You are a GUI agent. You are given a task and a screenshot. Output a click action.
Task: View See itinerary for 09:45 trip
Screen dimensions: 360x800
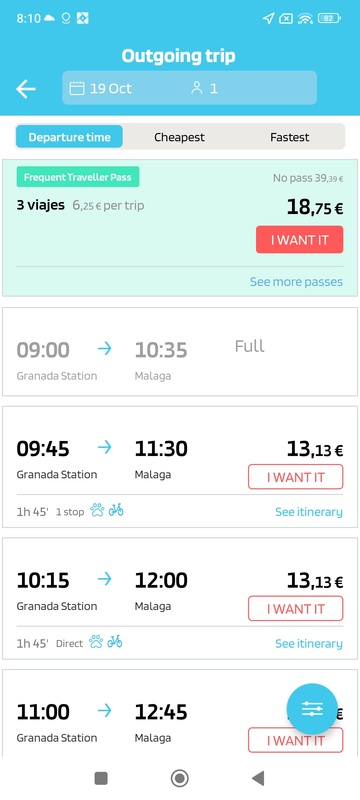click(309, 512)
